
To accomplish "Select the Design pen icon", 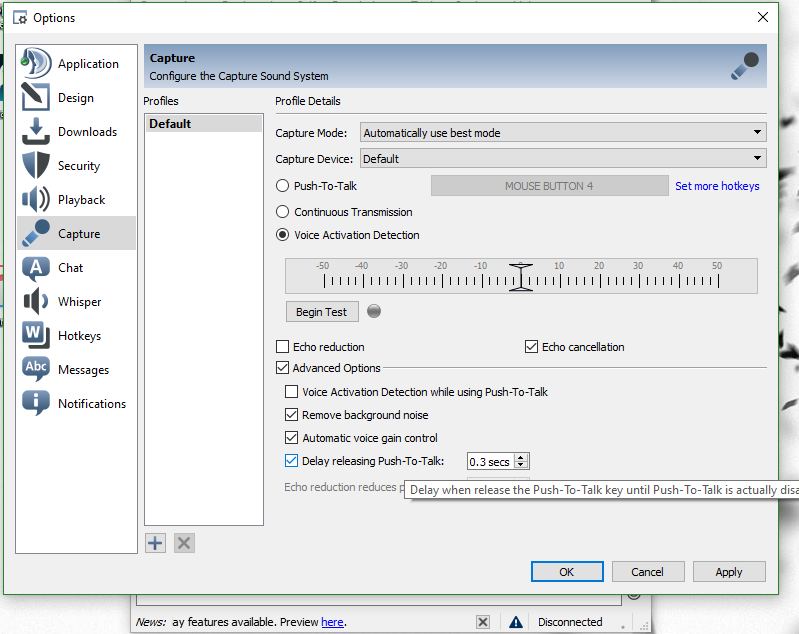I will coord(36,97).
